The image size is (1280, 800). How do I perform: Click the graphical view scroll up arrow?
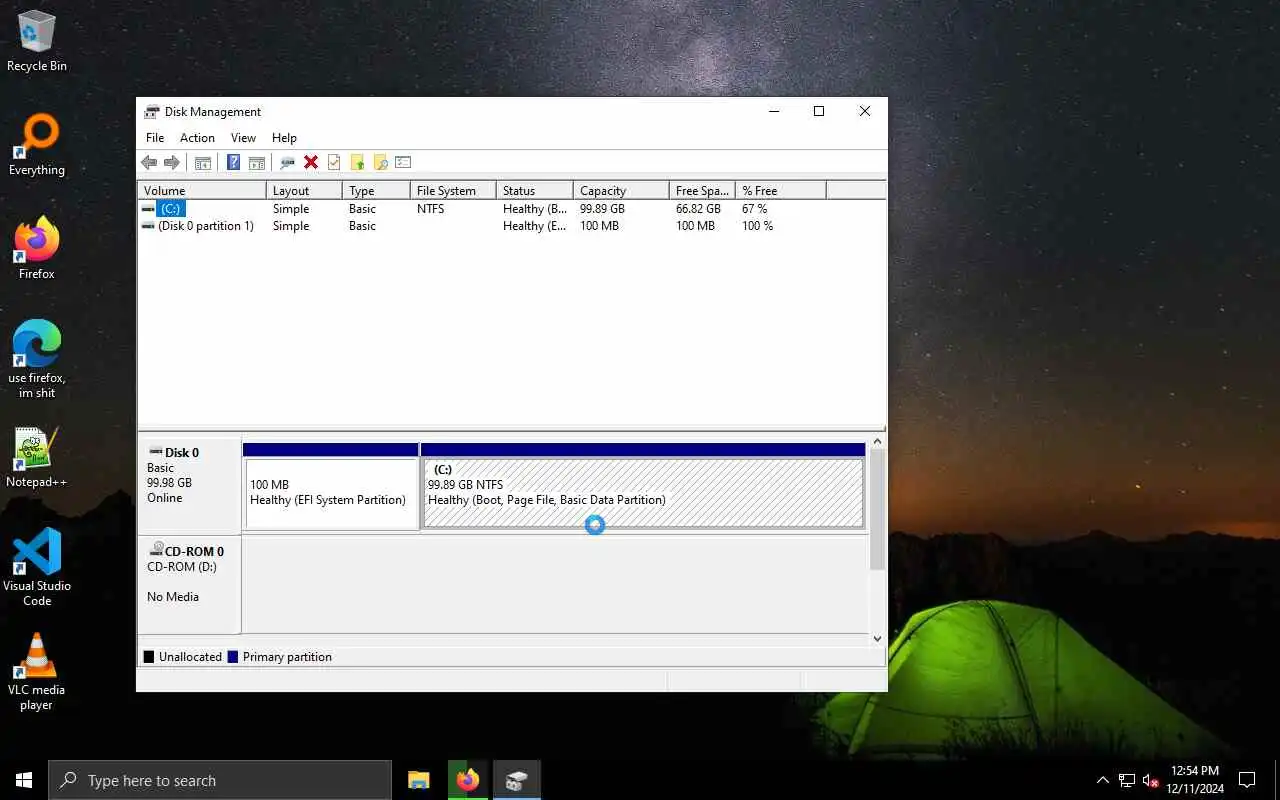[x=877, y=441]
